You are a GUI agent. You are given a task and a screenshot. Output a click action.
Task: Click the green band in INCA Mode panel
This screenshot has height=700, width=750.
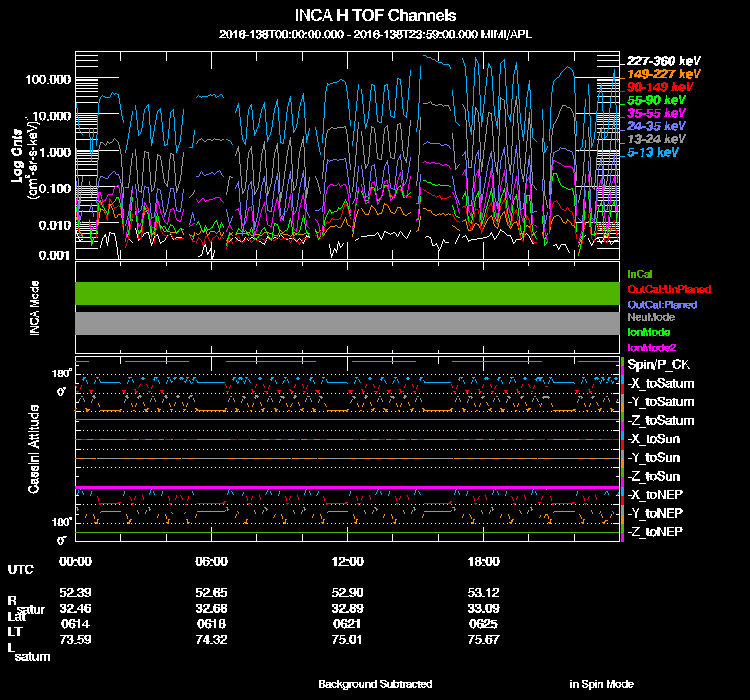(347, 293)
